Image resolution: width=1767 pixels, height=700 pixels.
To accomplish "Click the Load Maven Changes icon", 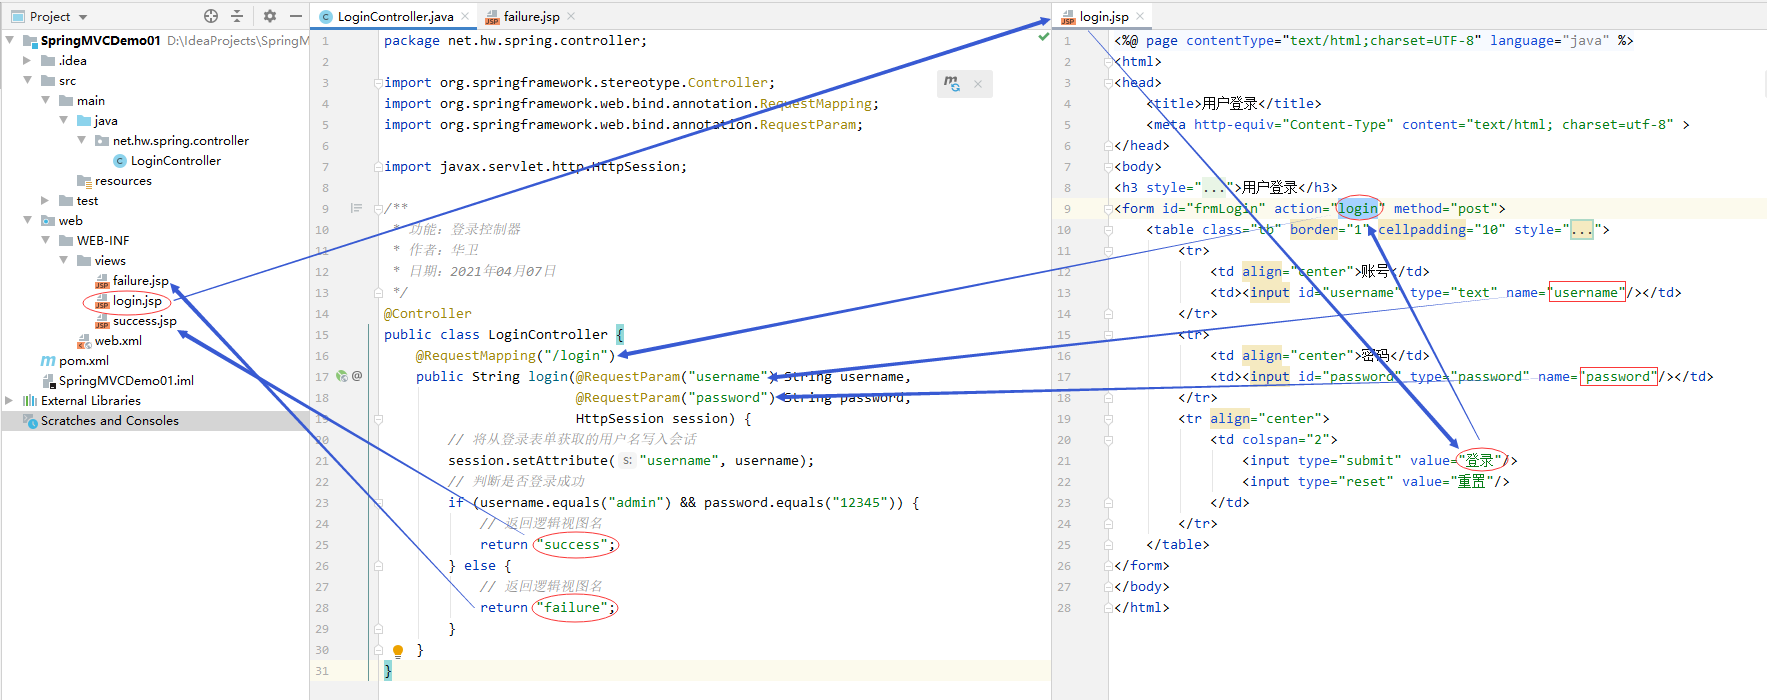I will coord(952,84).
